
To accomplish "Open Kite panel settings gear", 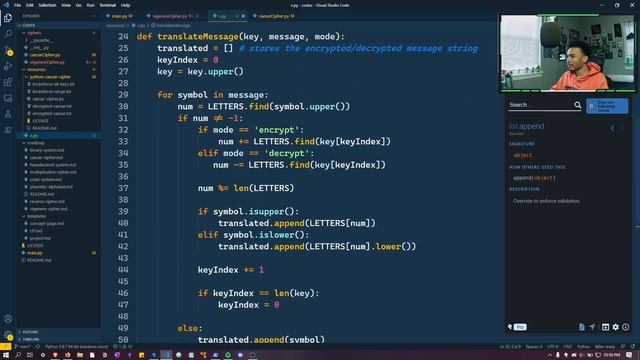I will [616, 327].
